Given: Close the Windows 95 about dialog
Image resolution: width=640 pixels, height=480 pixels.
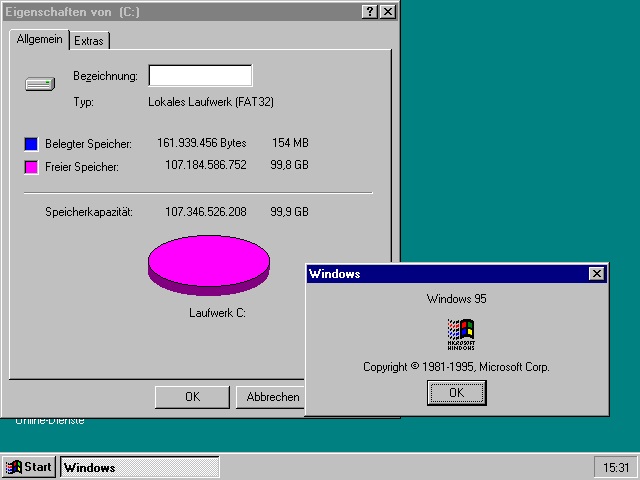Looking at the screenshot, I should tap(596, 273).
